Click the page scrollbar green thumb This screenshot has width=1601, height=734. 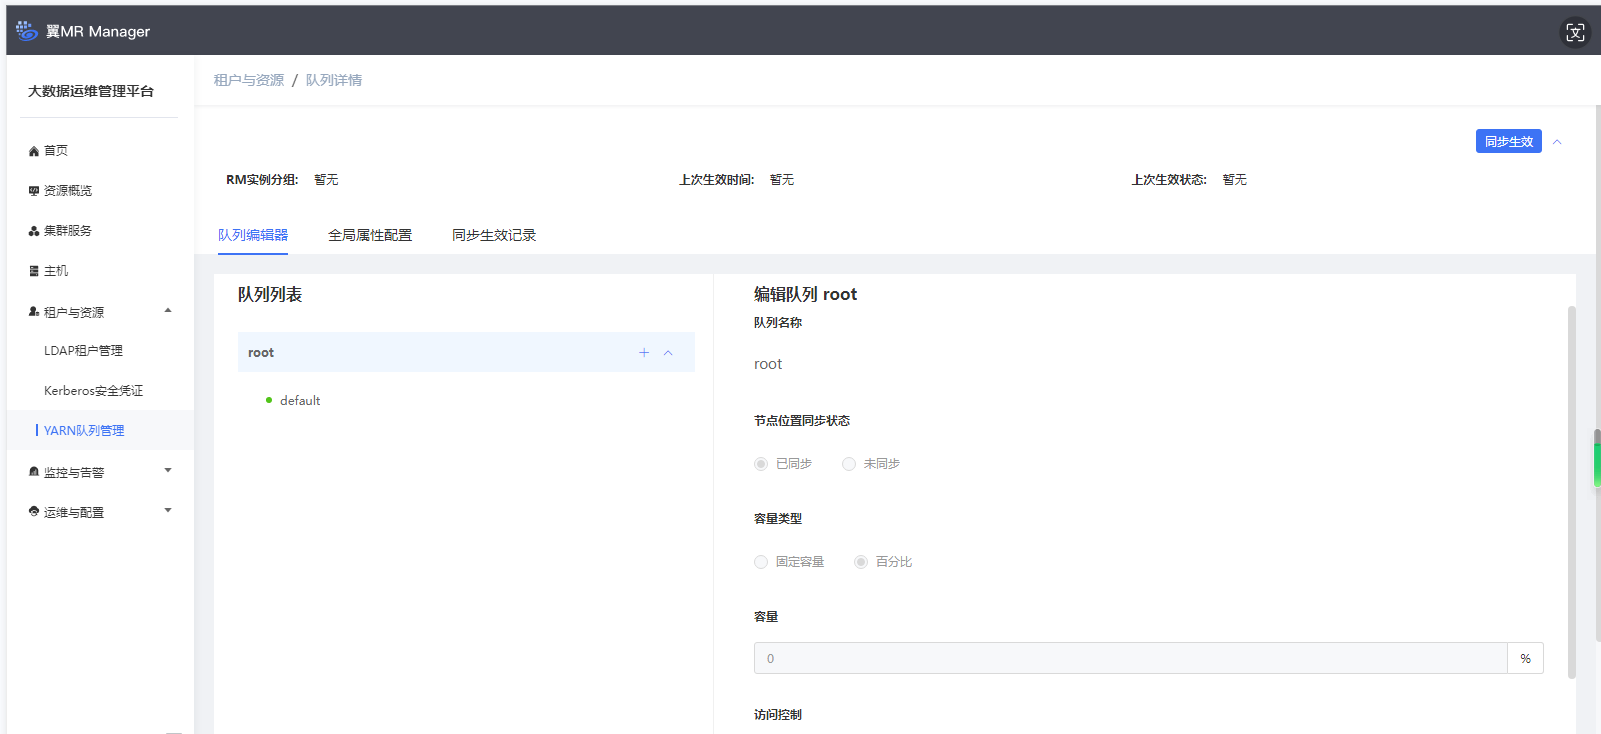[x=1597, y=464]
